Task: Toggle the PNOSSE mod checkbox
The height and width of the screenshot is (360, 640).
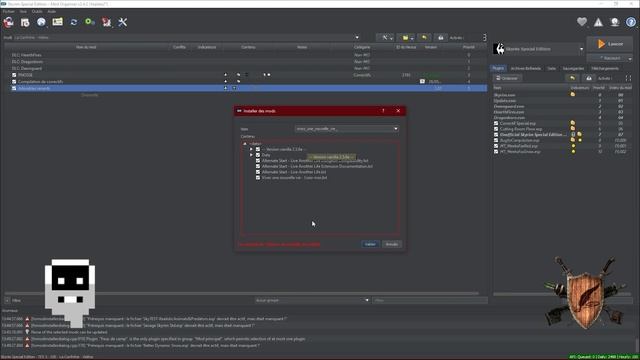Action: pos(14,75)
